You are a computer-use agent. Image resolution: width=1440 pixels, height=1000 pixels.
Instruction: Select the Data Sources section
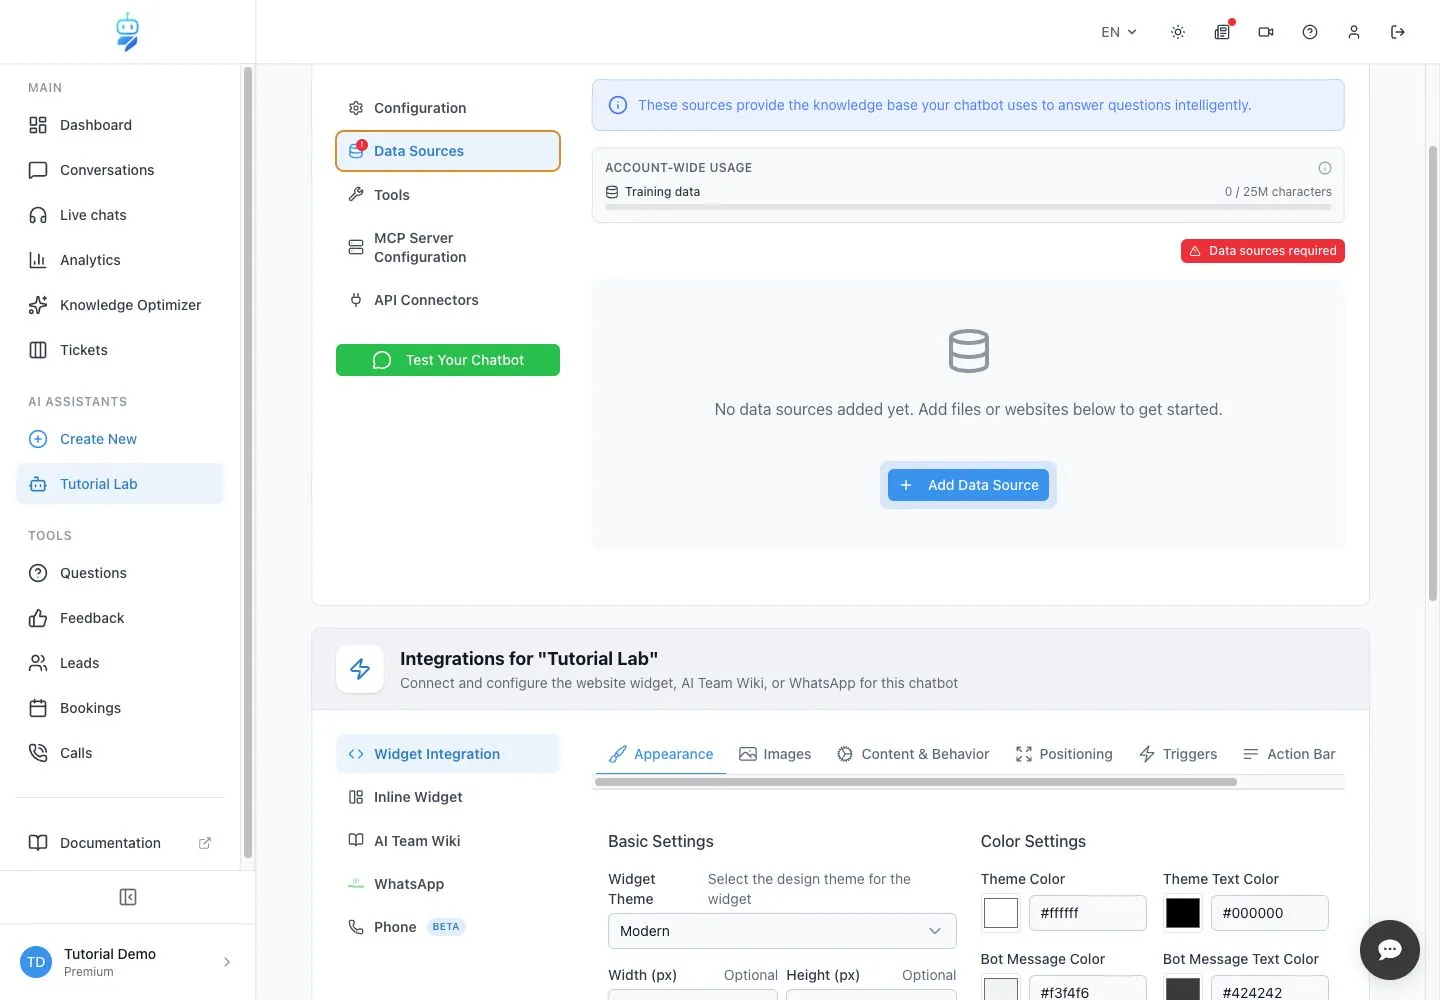(x=448, y=151)
